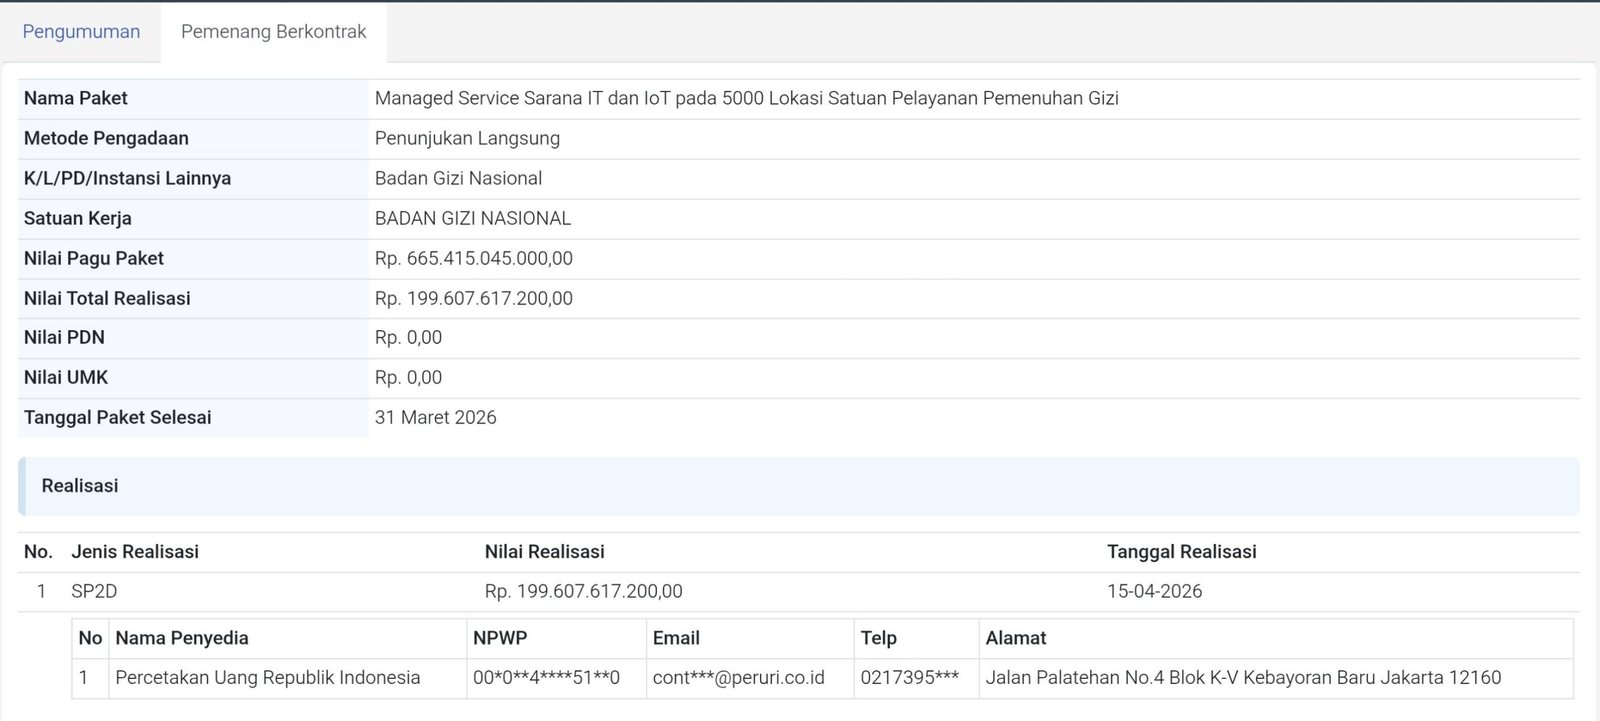Click the Nilai Pagu Paket amount Rp. 665.415.045.000,00

[x=473, y=258]
